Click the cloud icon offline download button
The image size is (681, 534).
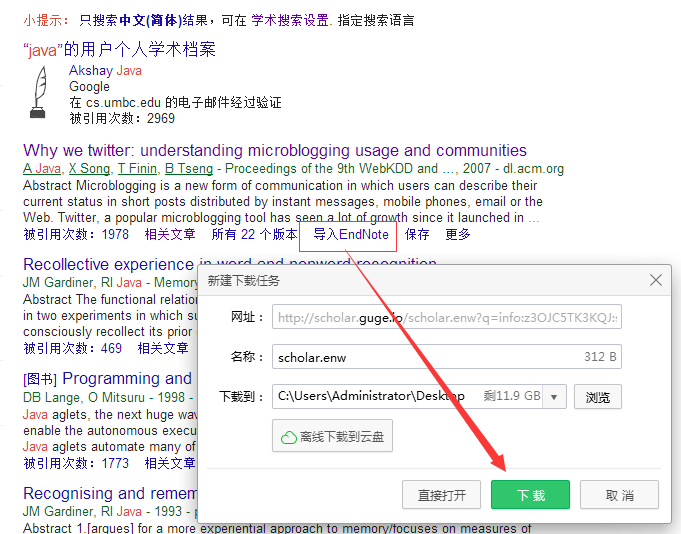(332, 436)
